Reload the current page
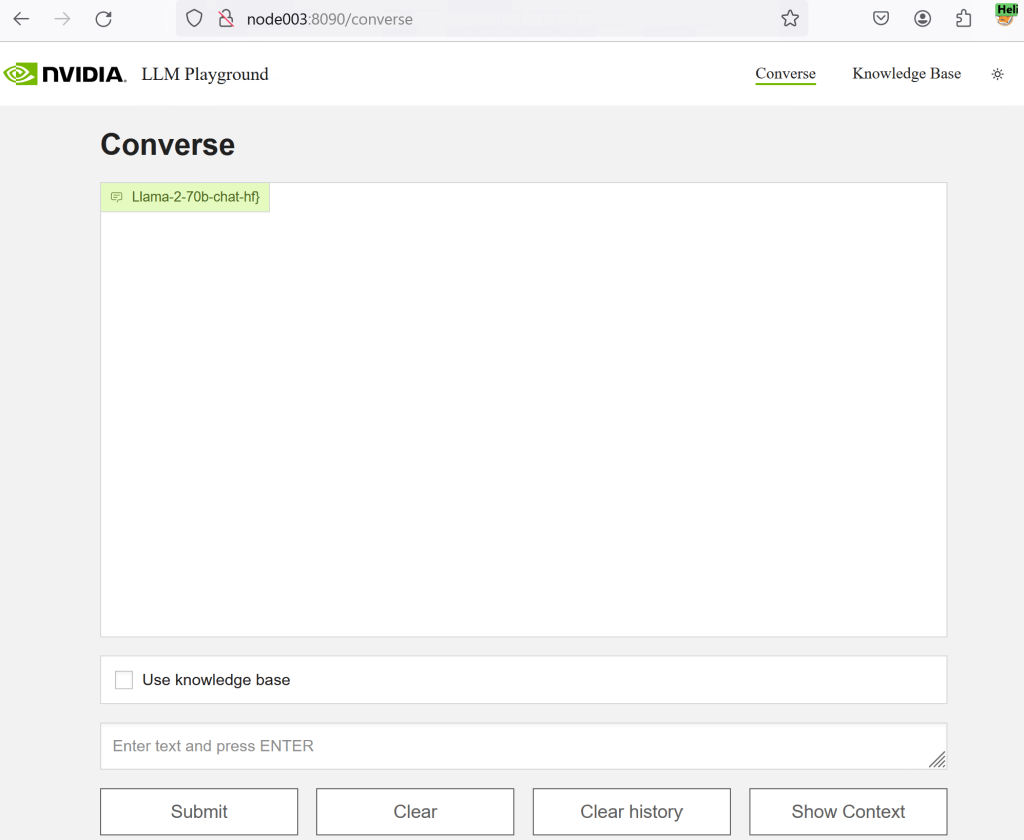This screenshot has height=840, width=1024. pyautogui.click(x=103, y=19)
